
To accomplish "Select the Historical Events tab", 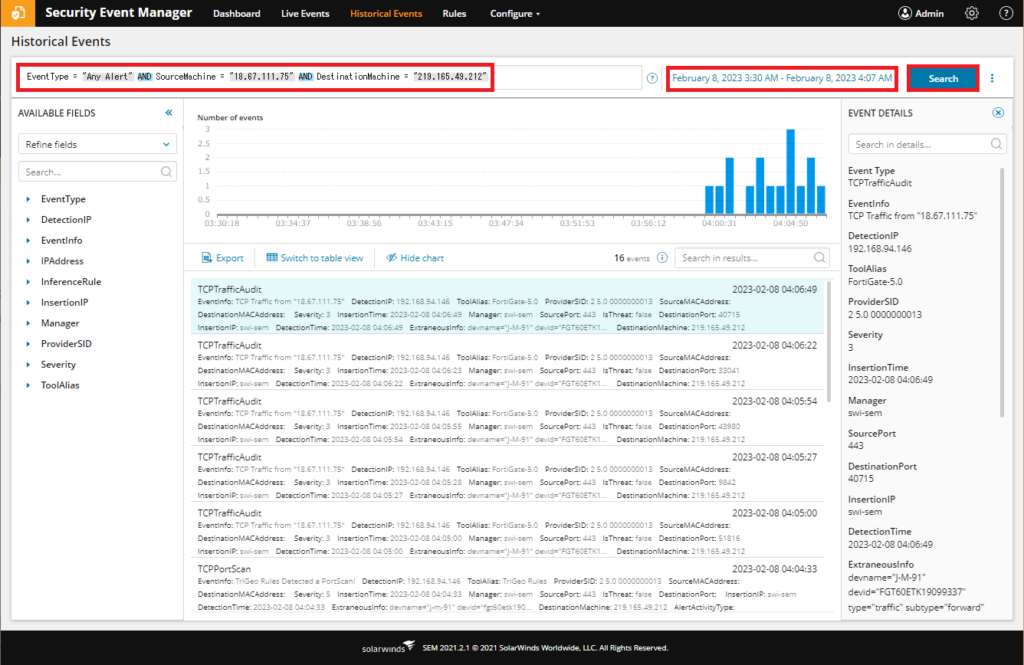I will click(x=386, y=14).
